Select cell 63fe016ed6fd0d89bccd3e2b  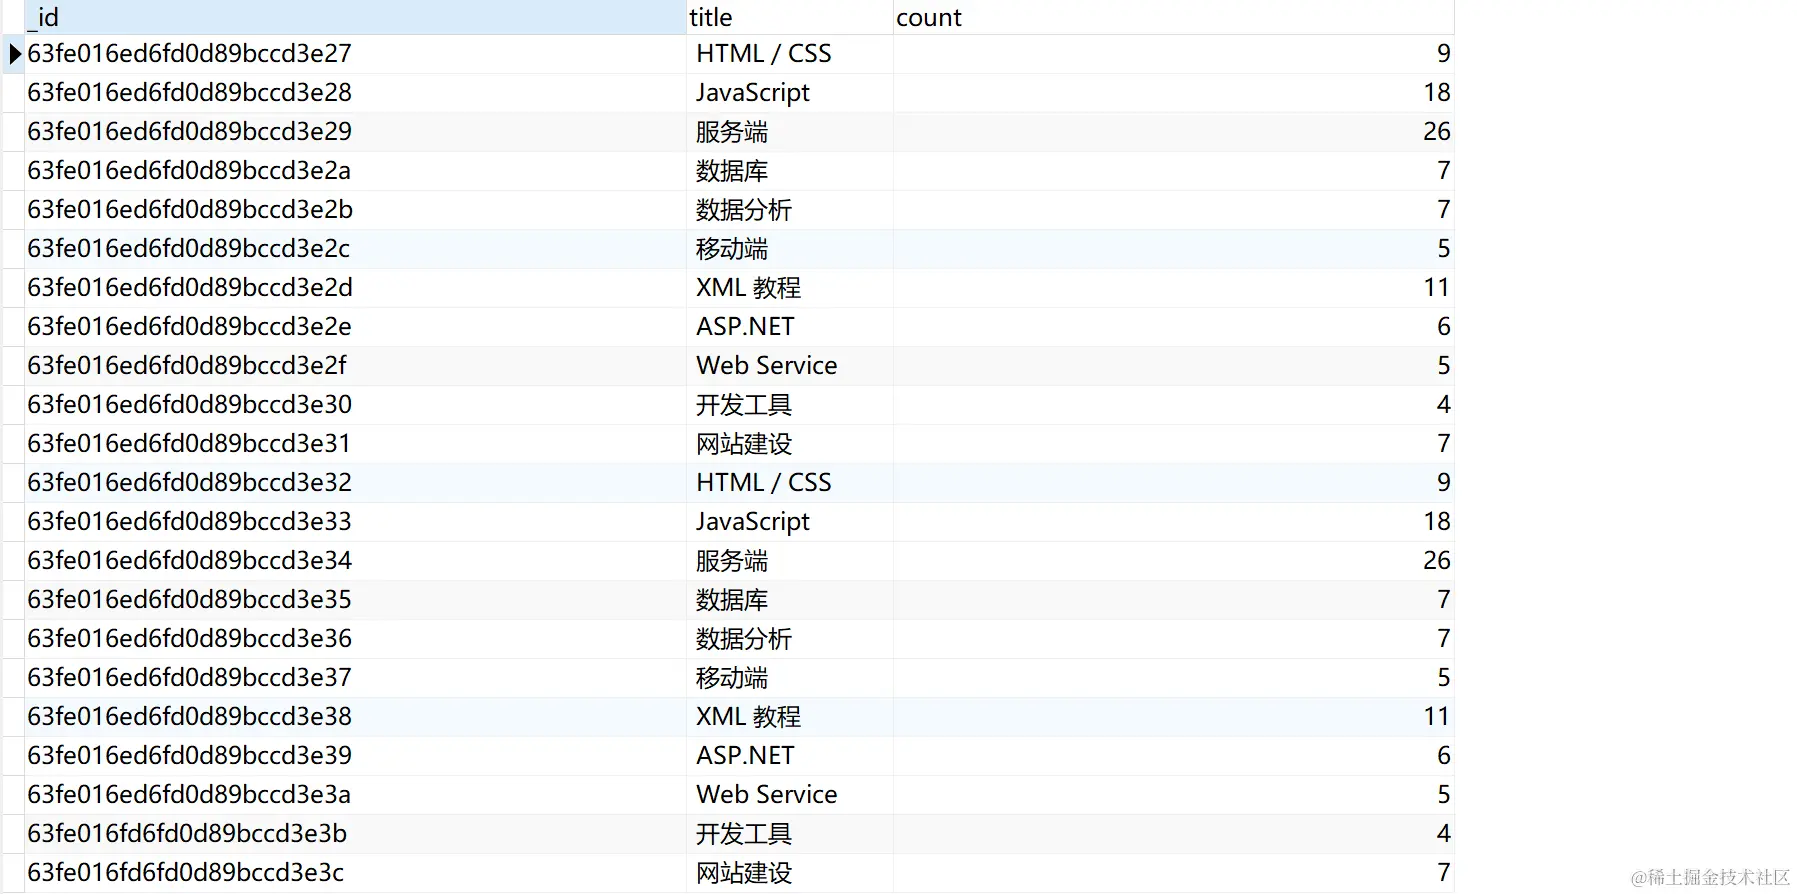[355, 210]
